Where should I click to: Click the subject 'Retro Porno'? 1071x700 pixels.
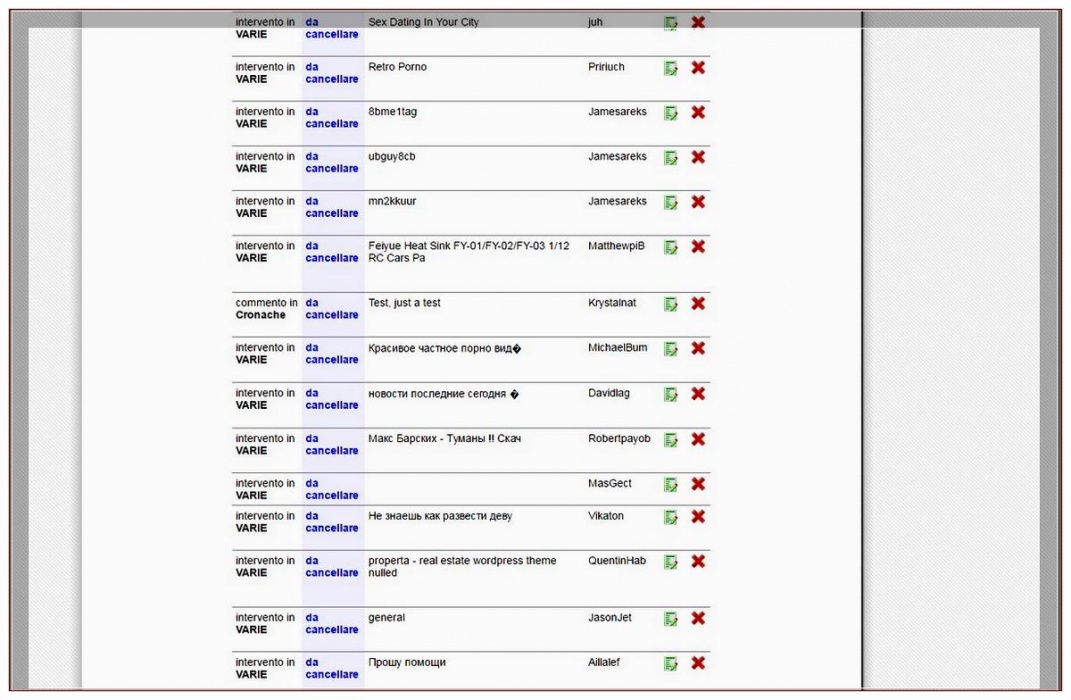pyautogui.click(x=398, y=67)
